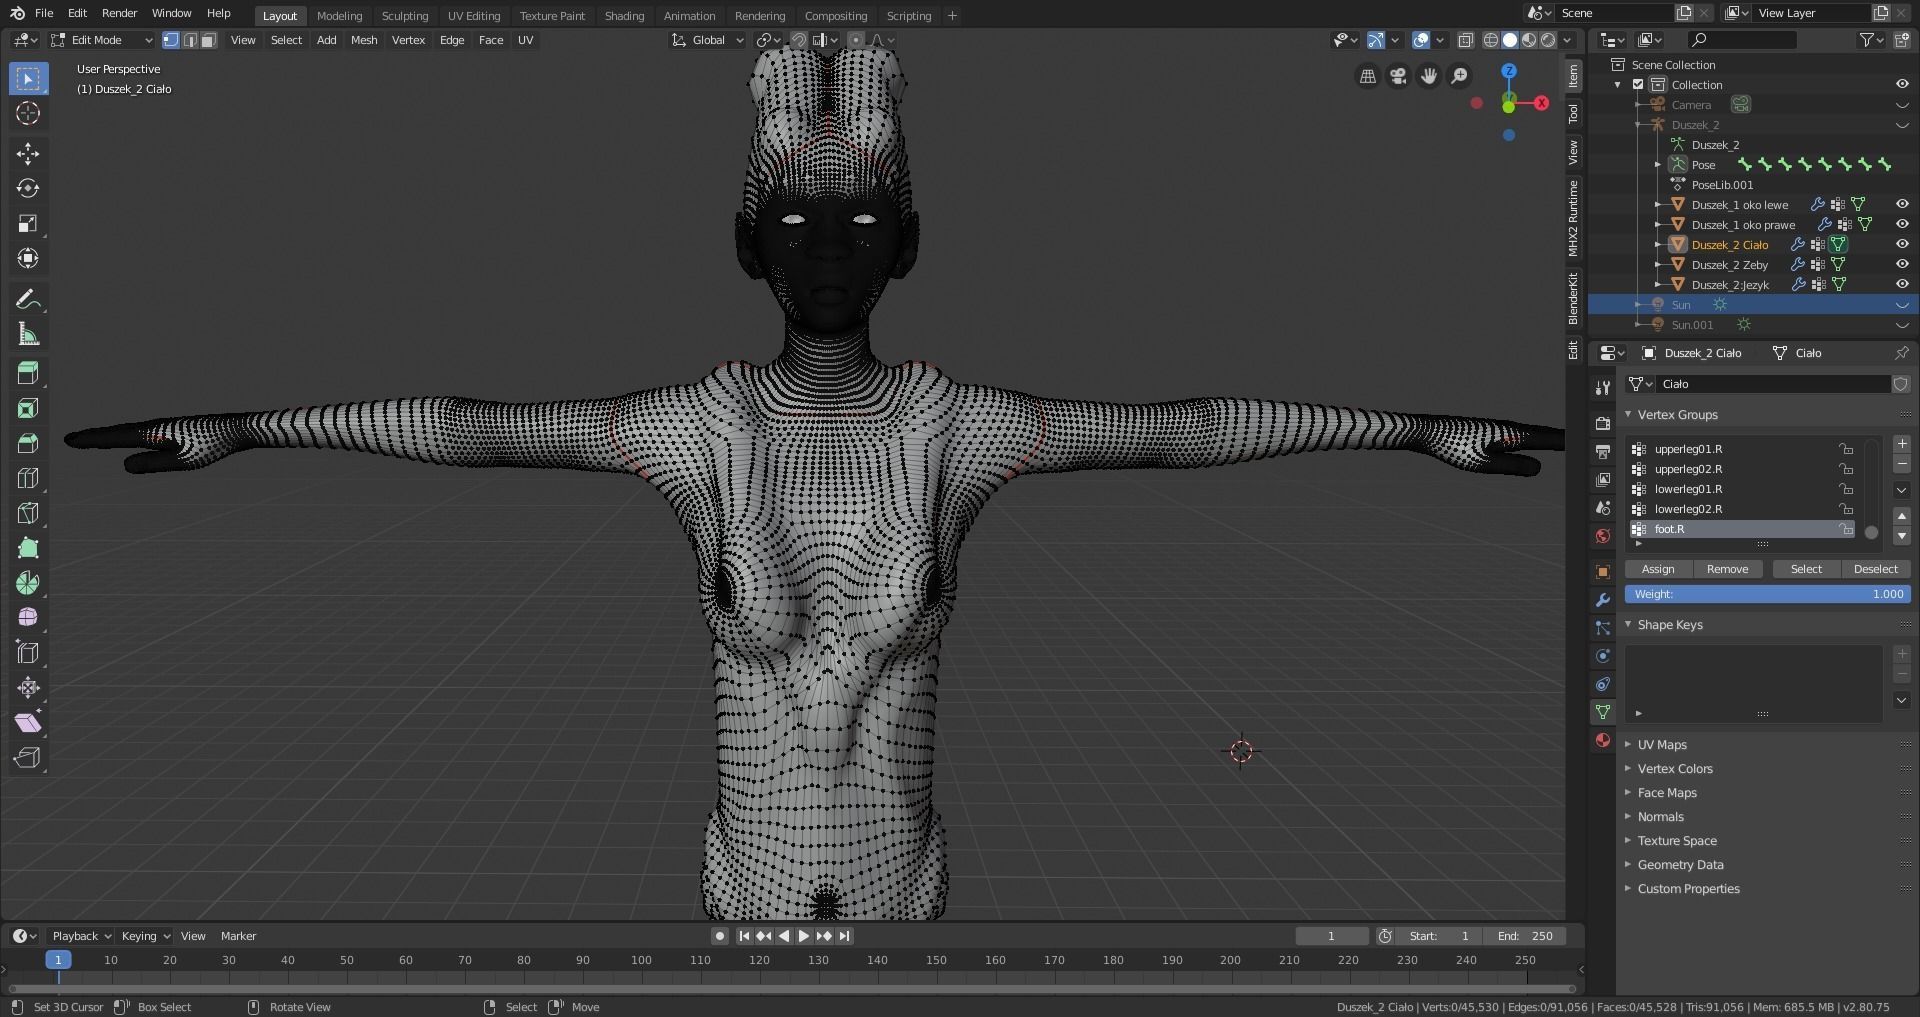Hide Duszek_1 oko prawe object
The width and height of the screenshot is (1920, 1017).
pyautogui.click(x=1902, y=225)
